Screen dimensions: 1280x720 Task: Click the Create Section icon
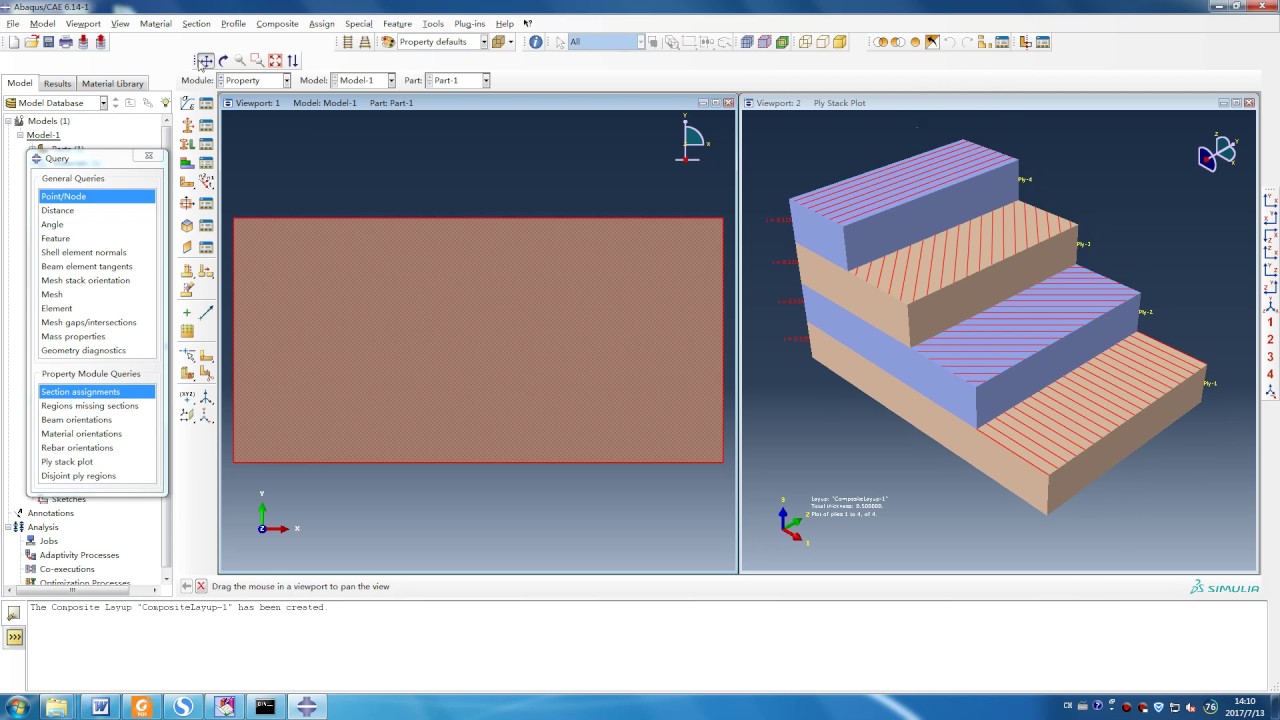click(187, 125)
